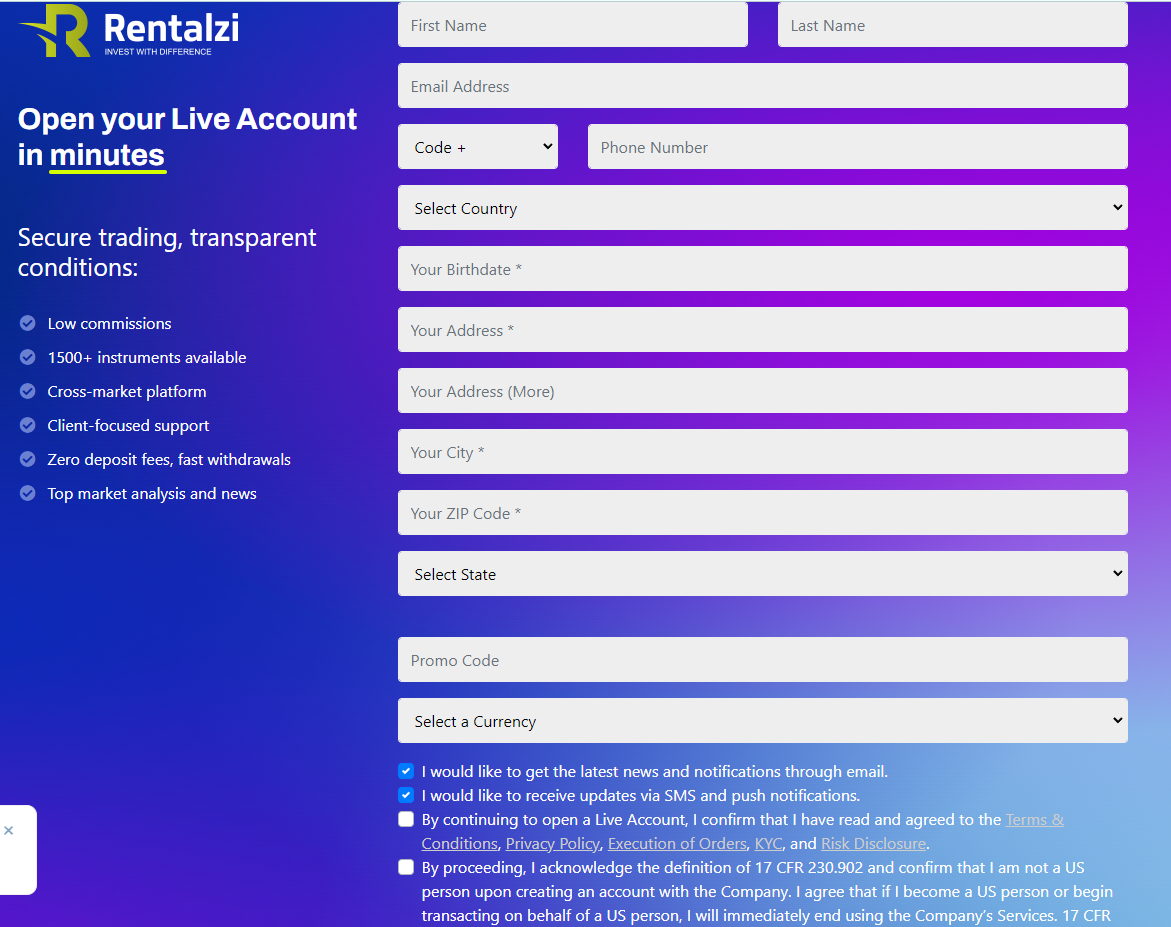Tick the Terms & Conditions agreement checkbox
This screenshot has height=927, width=1171.
(406, 819)
